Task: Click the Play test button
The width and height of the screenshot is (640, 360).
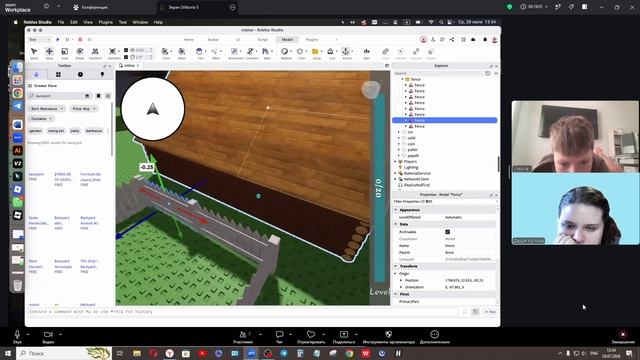Action: click(58, 40)
